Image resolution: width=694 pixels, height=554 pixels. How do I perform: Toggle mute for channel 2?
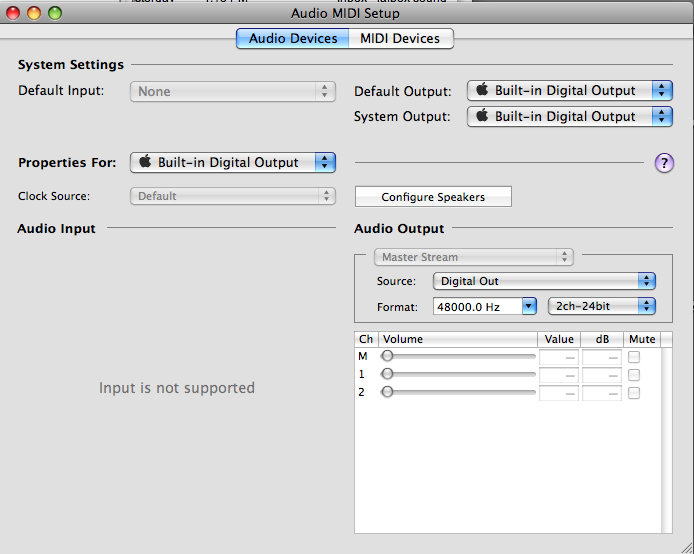point(634,392)
